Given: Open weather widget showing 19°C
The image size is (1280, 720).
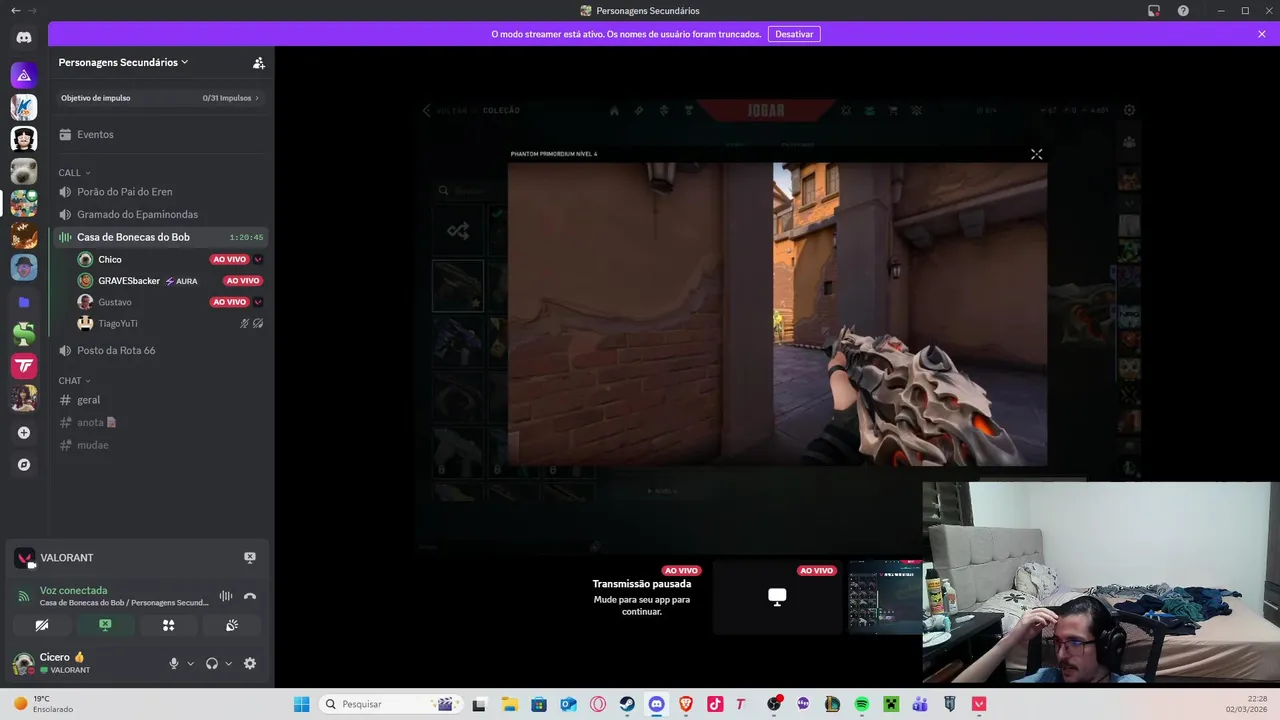Looking at the screenshot, I should 45,704.
